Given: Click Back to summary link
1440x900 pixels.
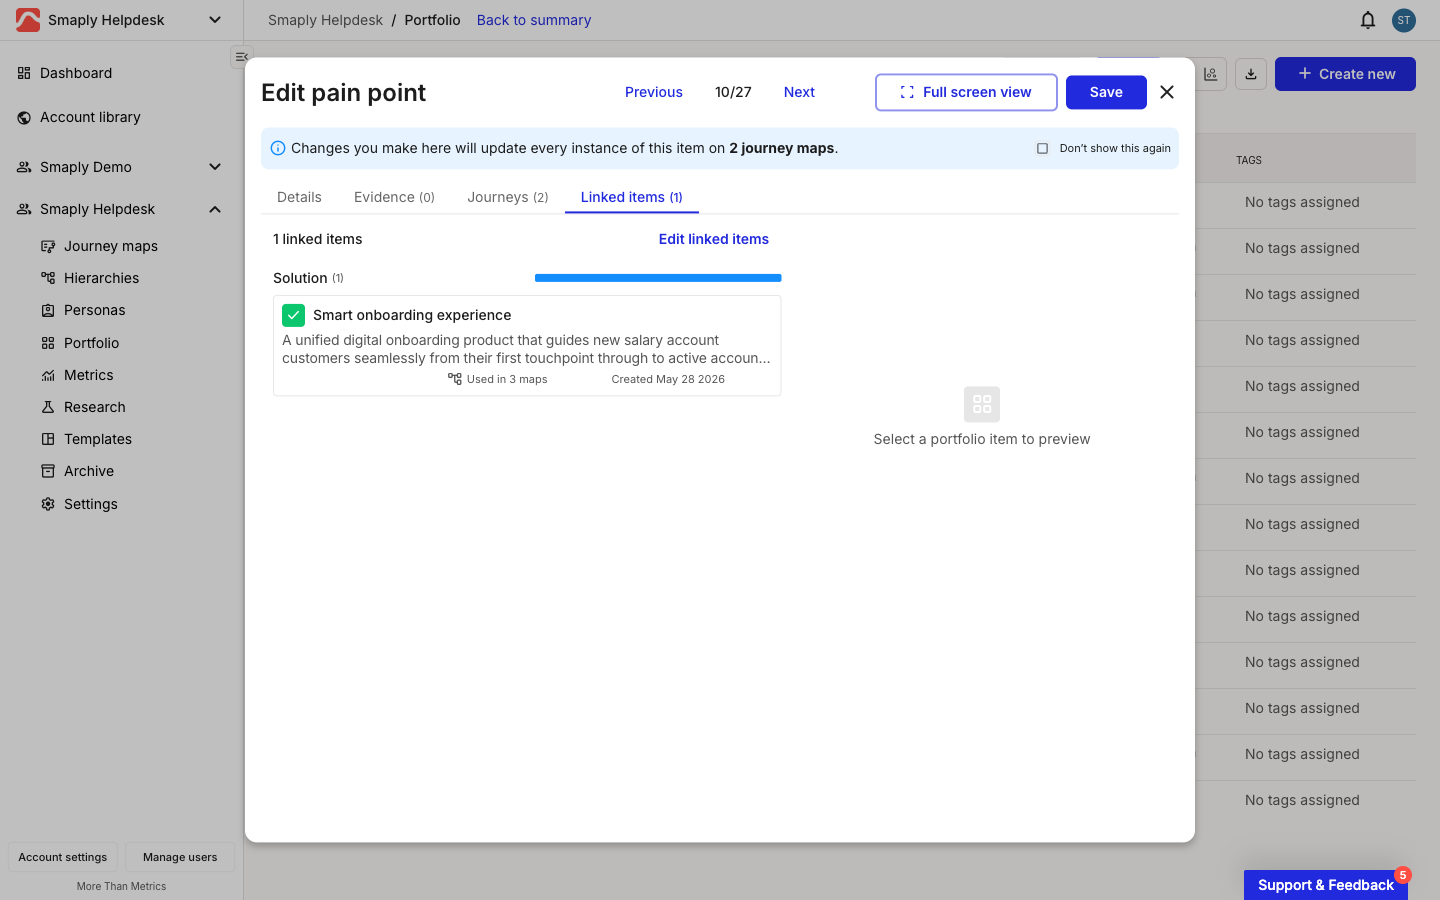Looking at the screenshot, I should pos(534,20).
